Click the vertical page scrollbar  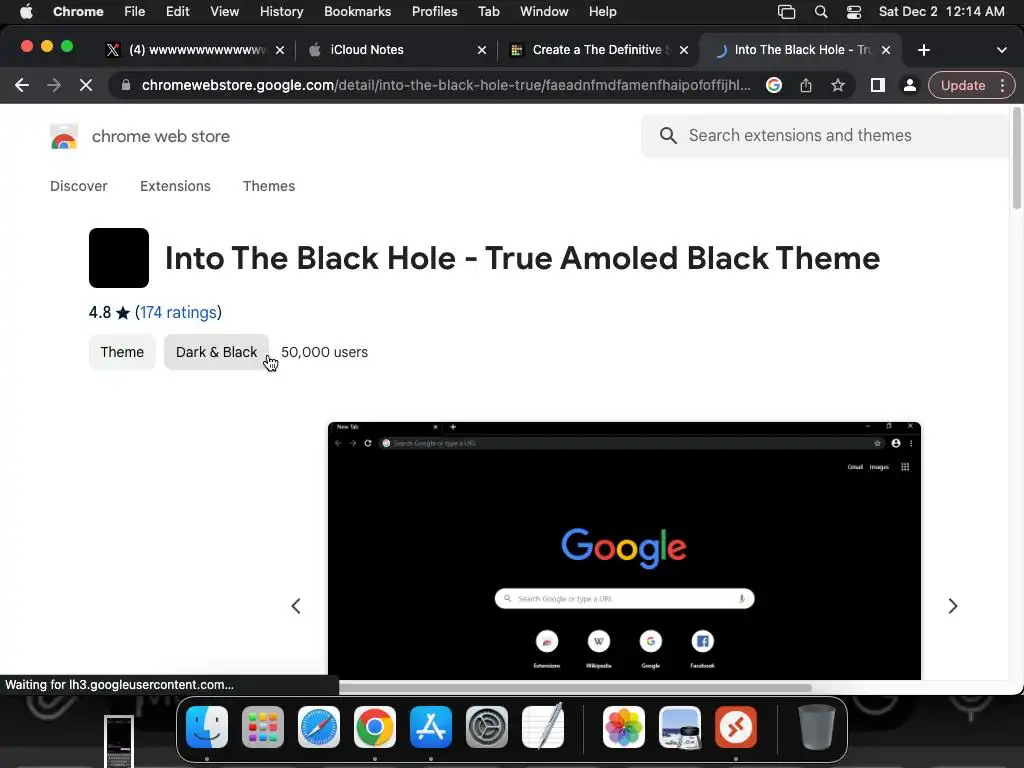coord(1016,159)
